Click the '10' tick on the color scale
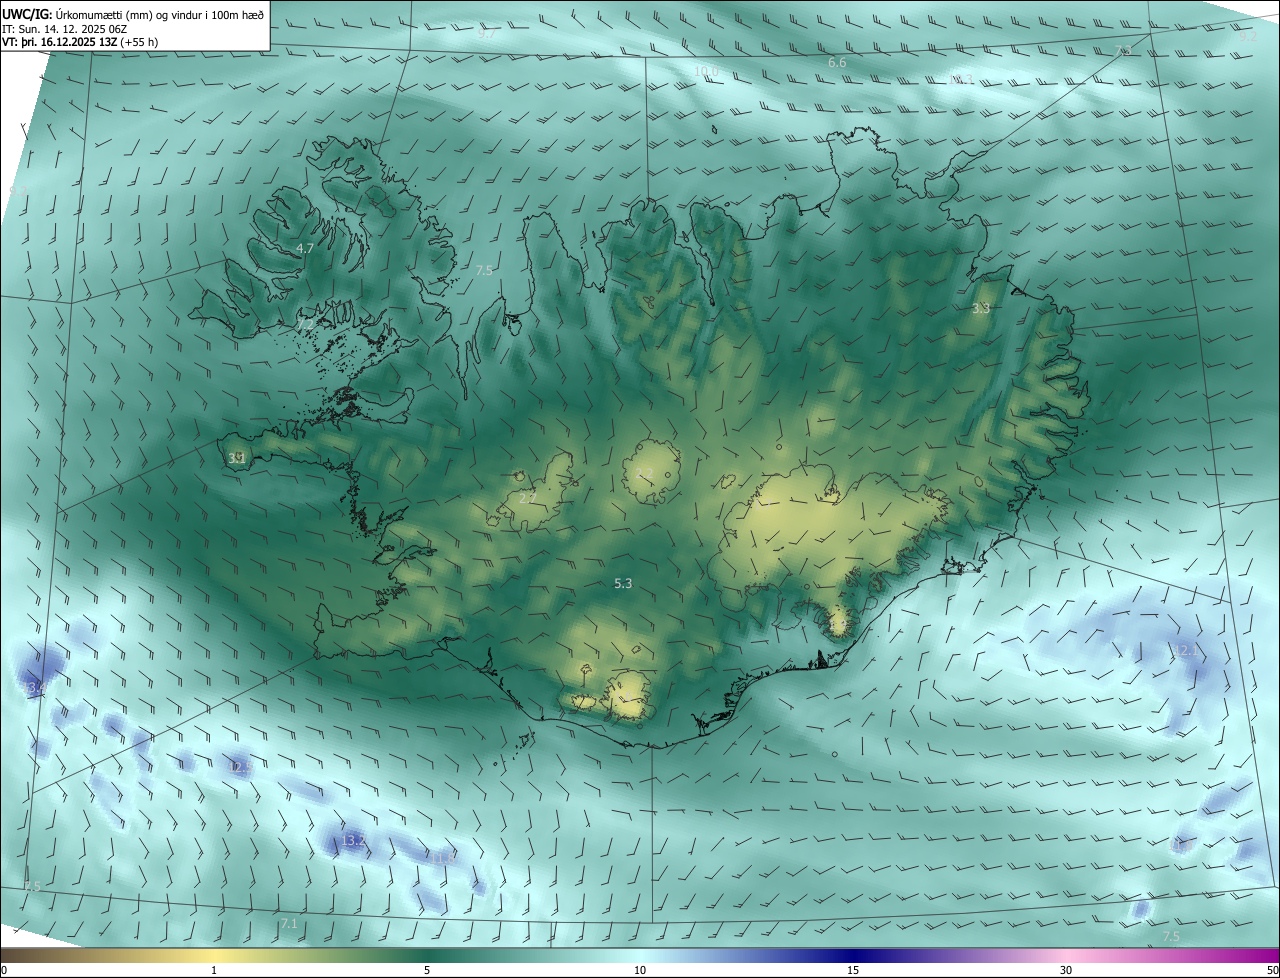This screenshot has width=1280, height=978. tap(640, 970)
